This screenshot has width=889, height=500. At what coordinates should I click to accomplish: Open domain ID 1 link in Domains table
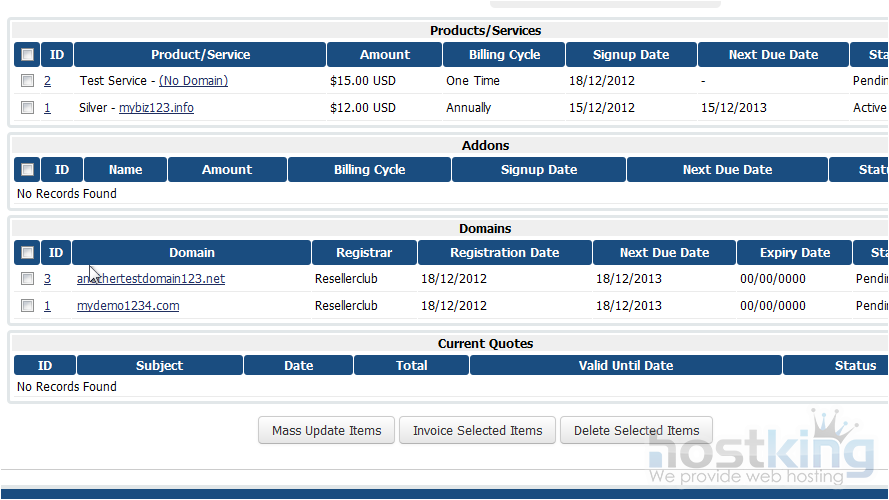pos(47,306)
